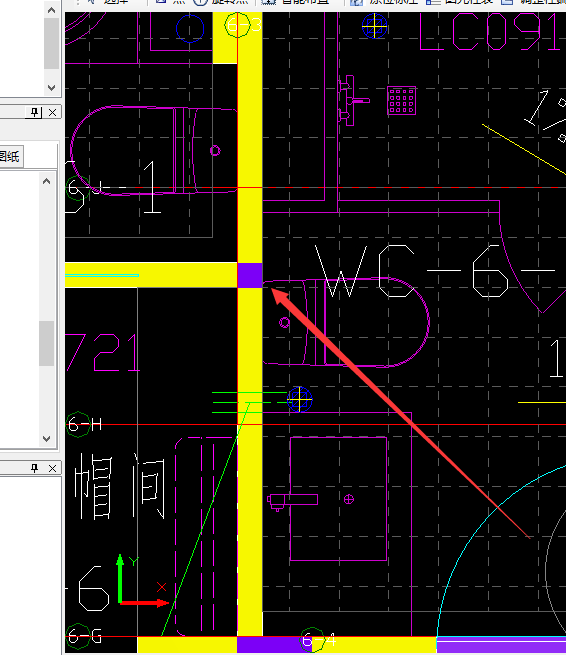Screen dimensions: 566x655
Task: Switch to the 图纸 tab
Action: [x=10, y=157]
